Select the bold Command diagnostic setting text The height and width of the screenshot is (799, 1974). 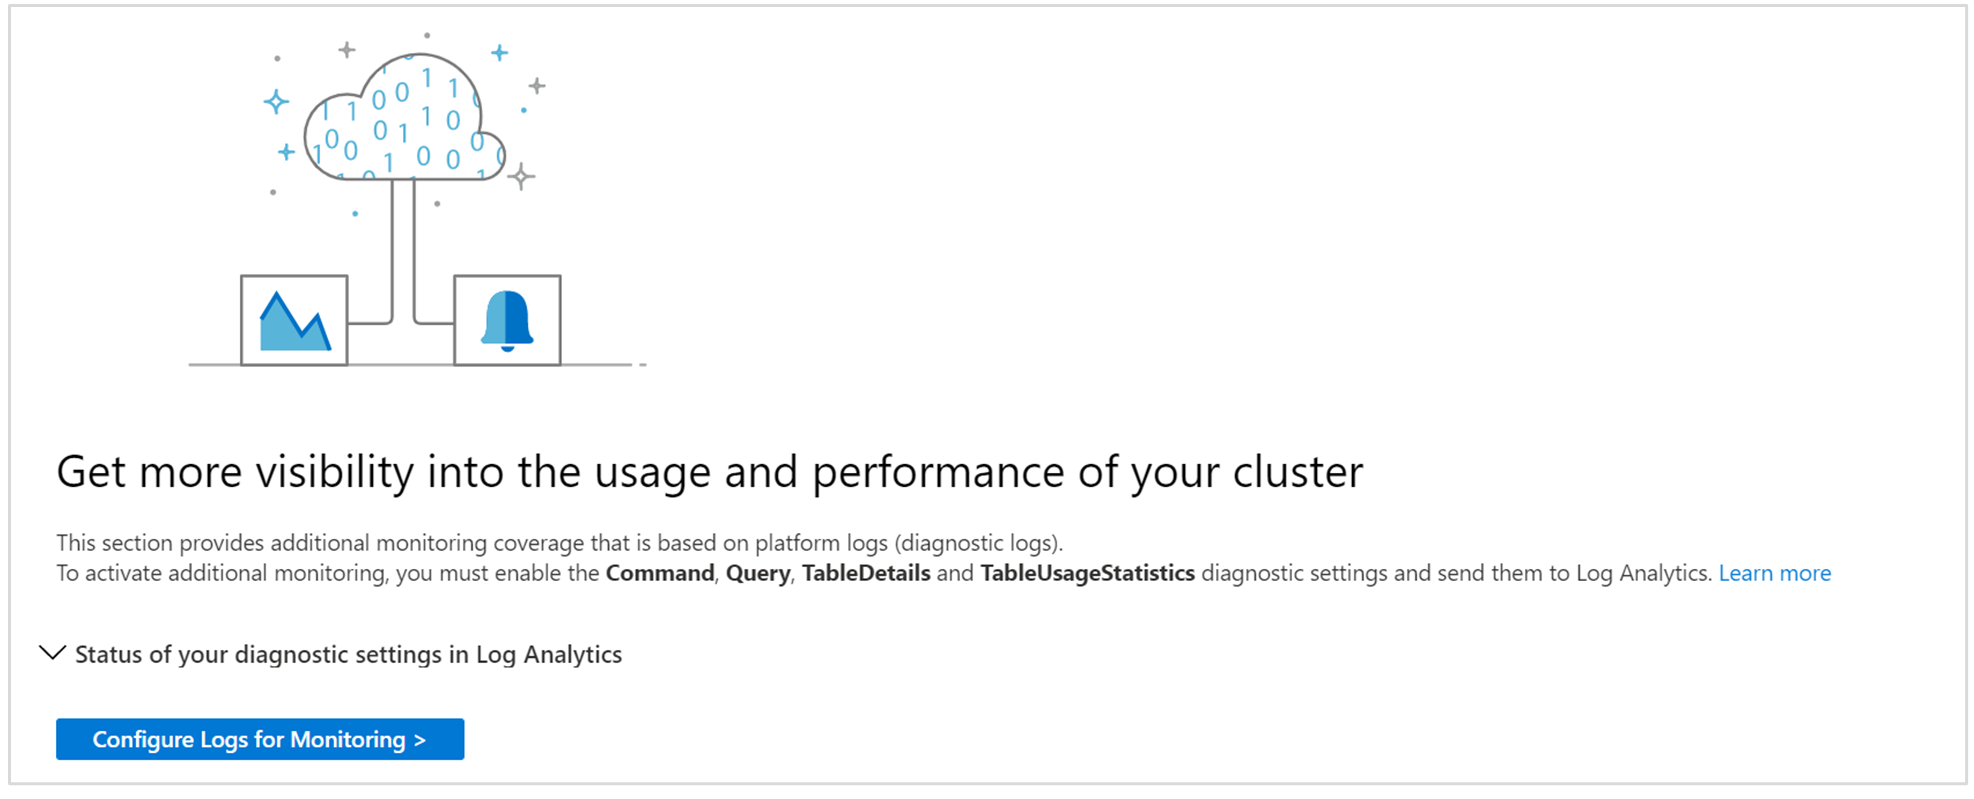tap(658, 573)
